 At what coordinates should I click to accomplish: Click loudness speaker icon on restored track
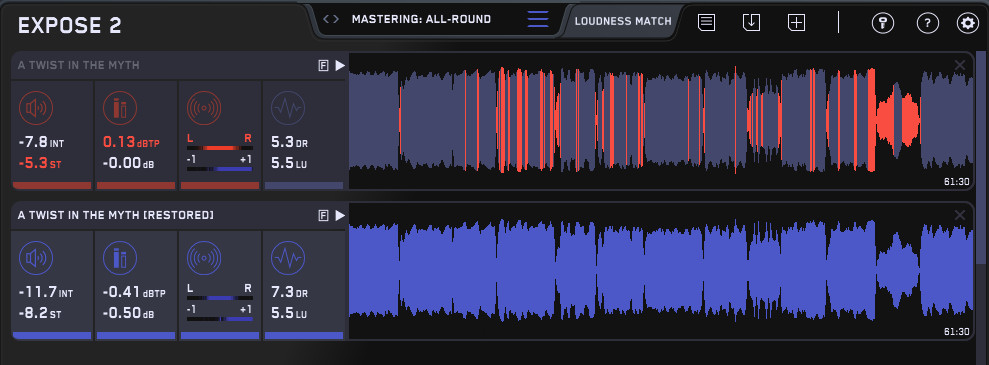pyautogui.click(x=36, y=258)
